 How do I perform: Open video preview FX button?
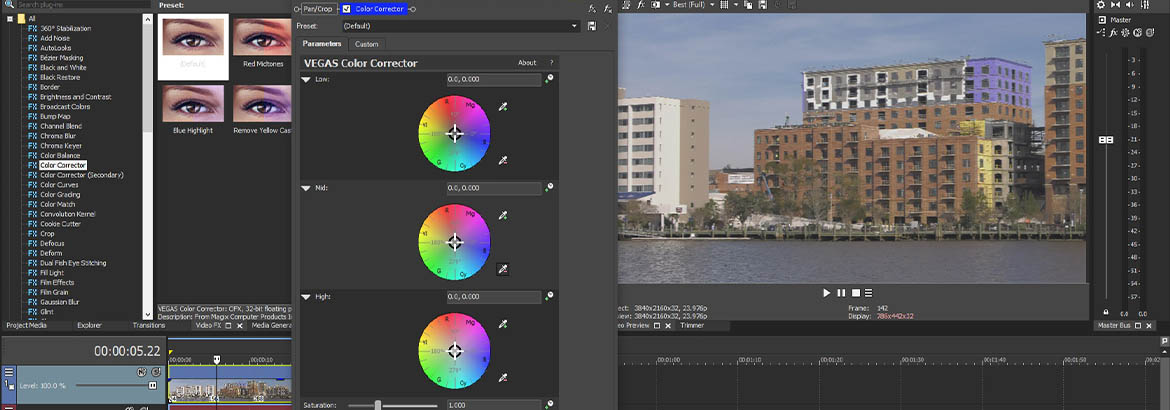[x=641, y=4]
